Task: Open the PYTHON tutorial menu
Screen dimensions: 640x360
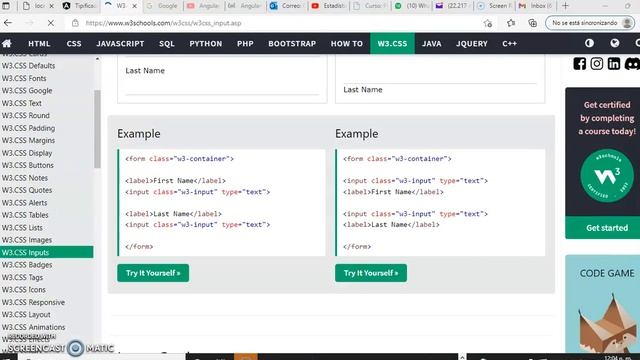Action: (206, 43)
